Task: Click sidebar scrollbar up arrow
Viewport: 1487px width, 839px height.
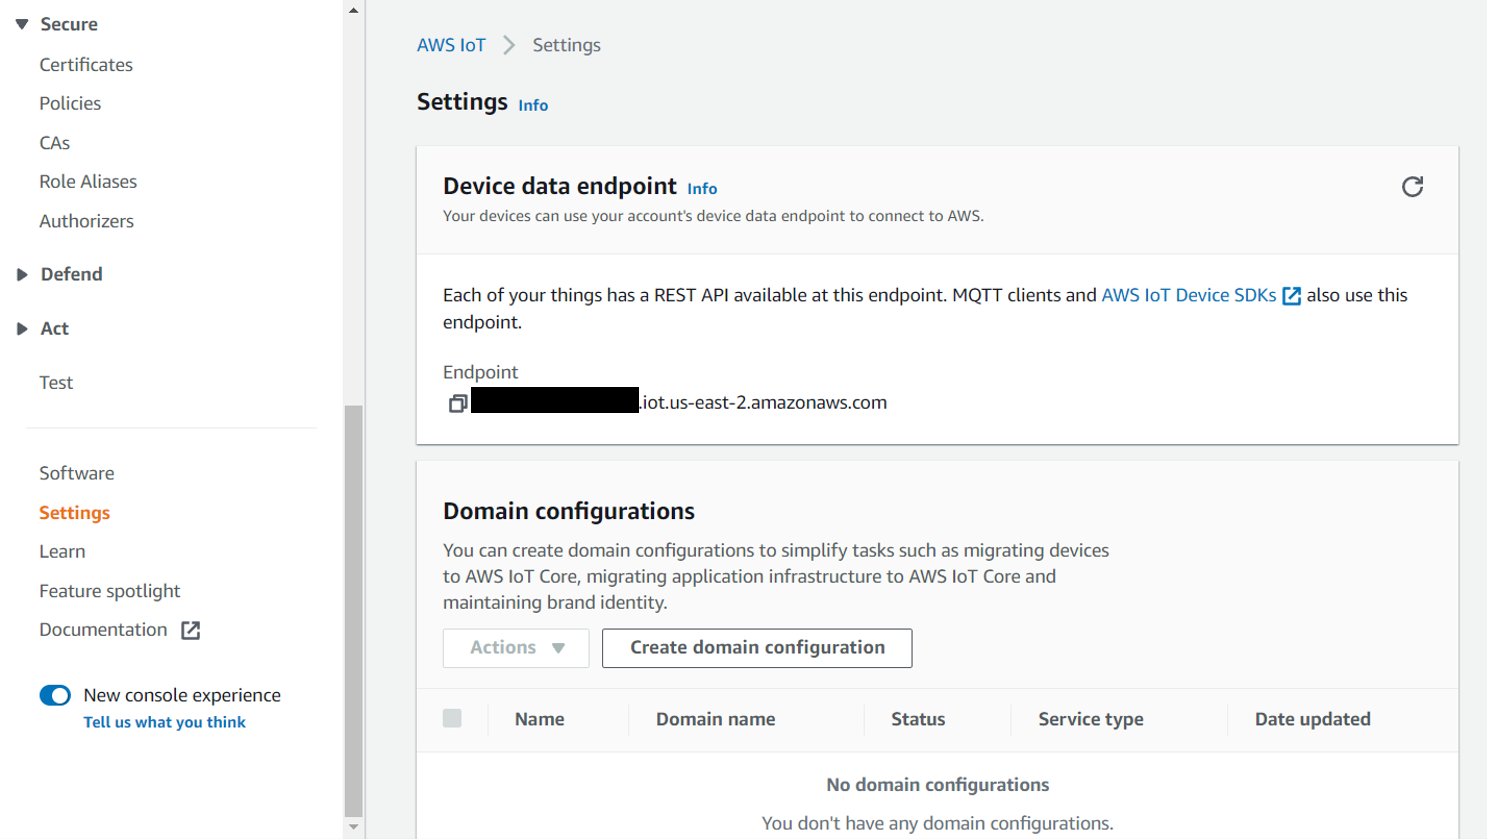Action: pyautogui.click(x=353, y=10)
